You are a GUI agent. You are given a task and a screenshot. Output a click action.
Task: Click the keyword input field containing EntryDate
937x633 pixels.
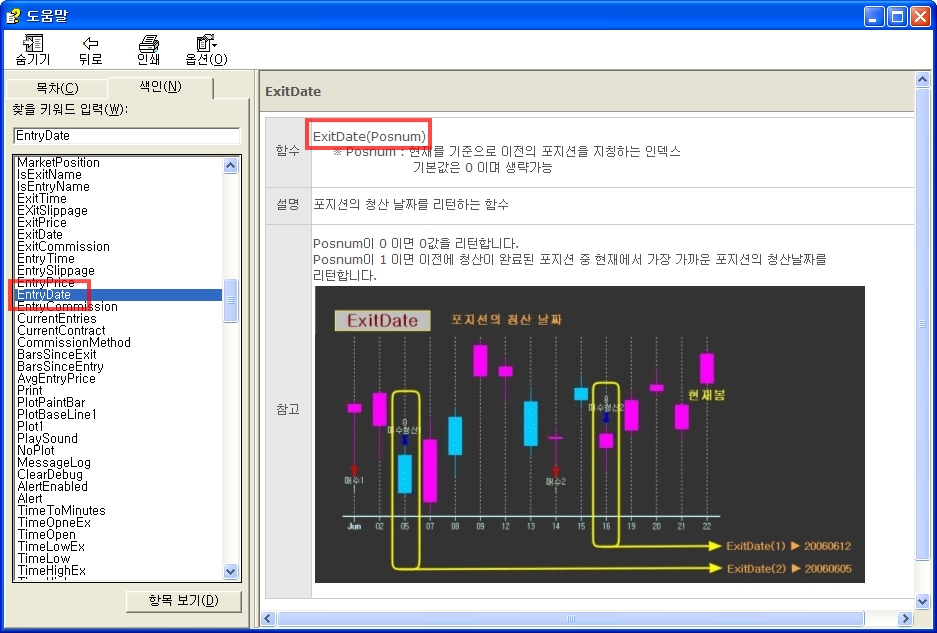tap(126, 135)
